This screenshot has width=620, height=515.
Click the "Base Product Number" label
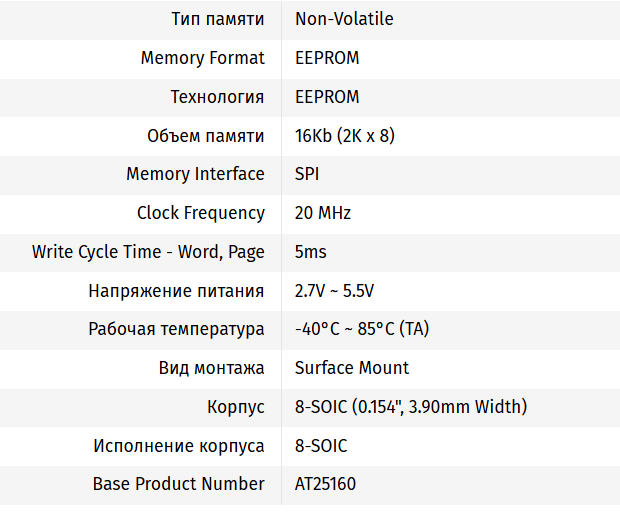(178, 484)
